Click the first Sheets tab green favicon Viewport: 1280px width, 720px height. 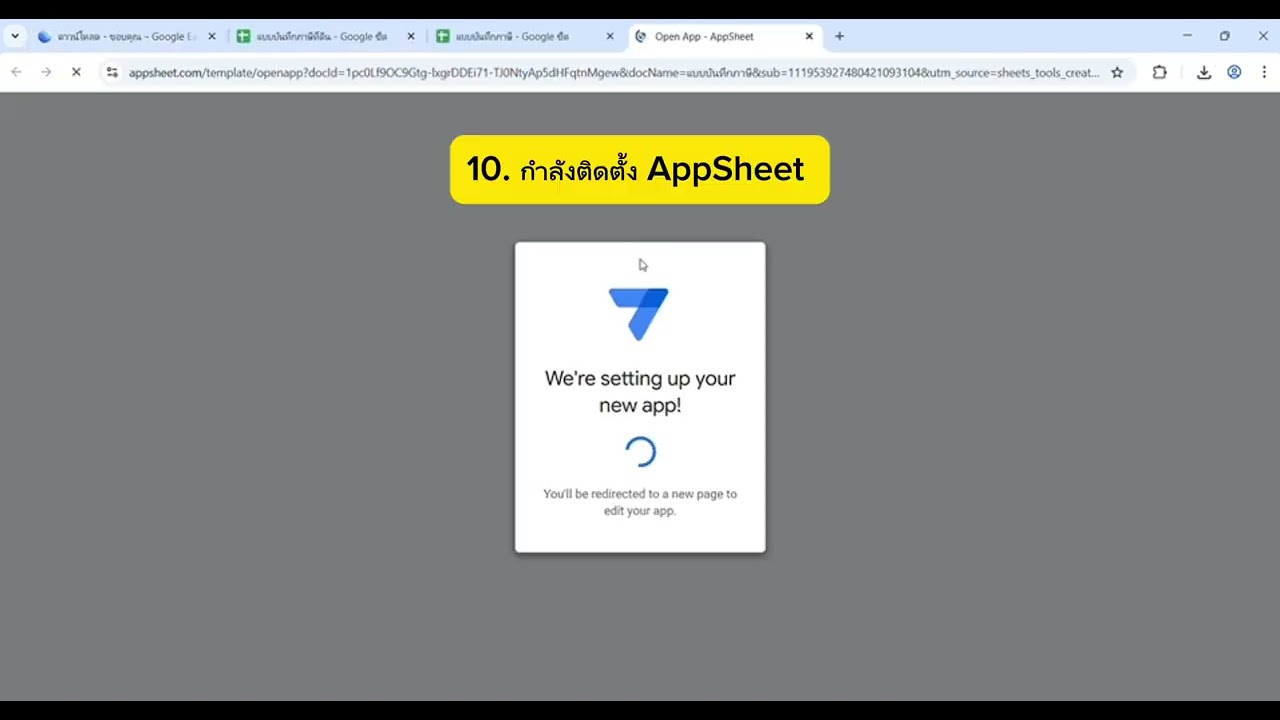(243, 36)
